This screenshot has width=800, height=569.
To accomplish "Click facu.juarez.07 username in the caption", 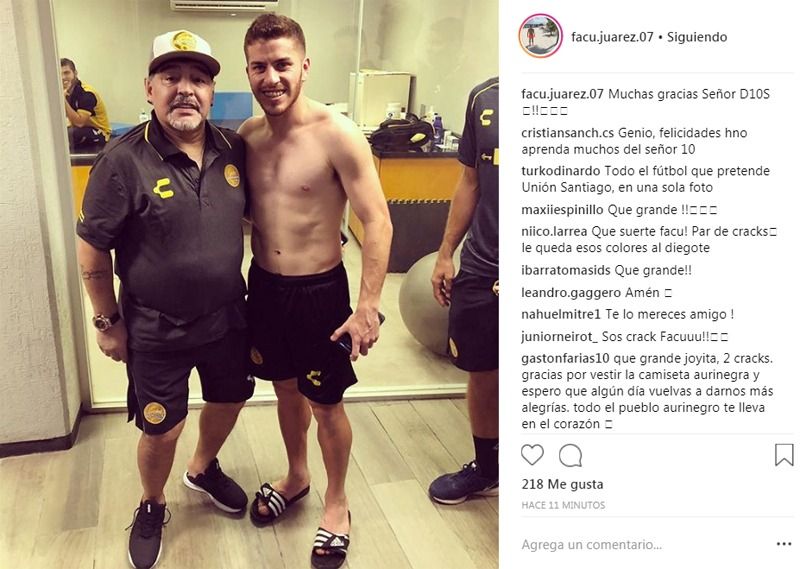I will tap(563, 94).
